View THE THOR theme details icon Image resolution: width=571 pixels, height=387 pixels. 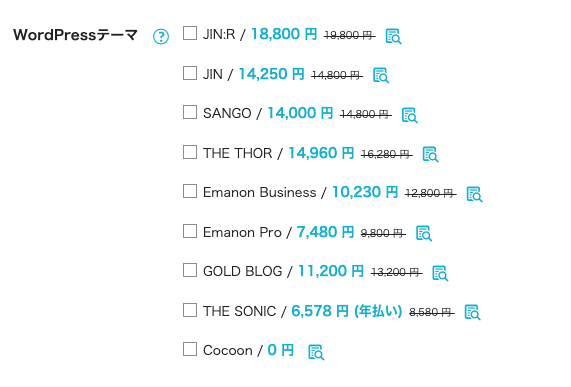coord(430,154)
